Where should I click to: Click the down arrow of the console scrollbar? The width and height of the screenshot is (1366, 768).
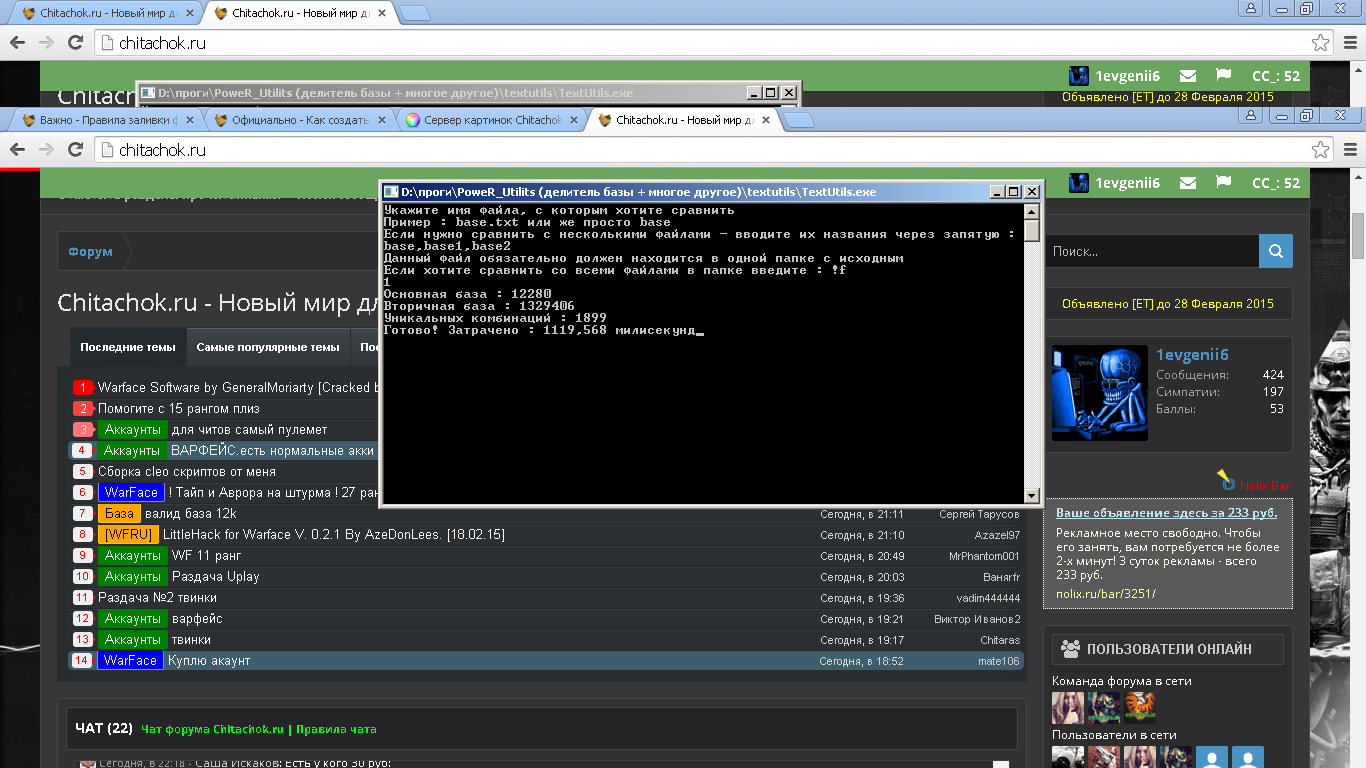[1032, 495]
